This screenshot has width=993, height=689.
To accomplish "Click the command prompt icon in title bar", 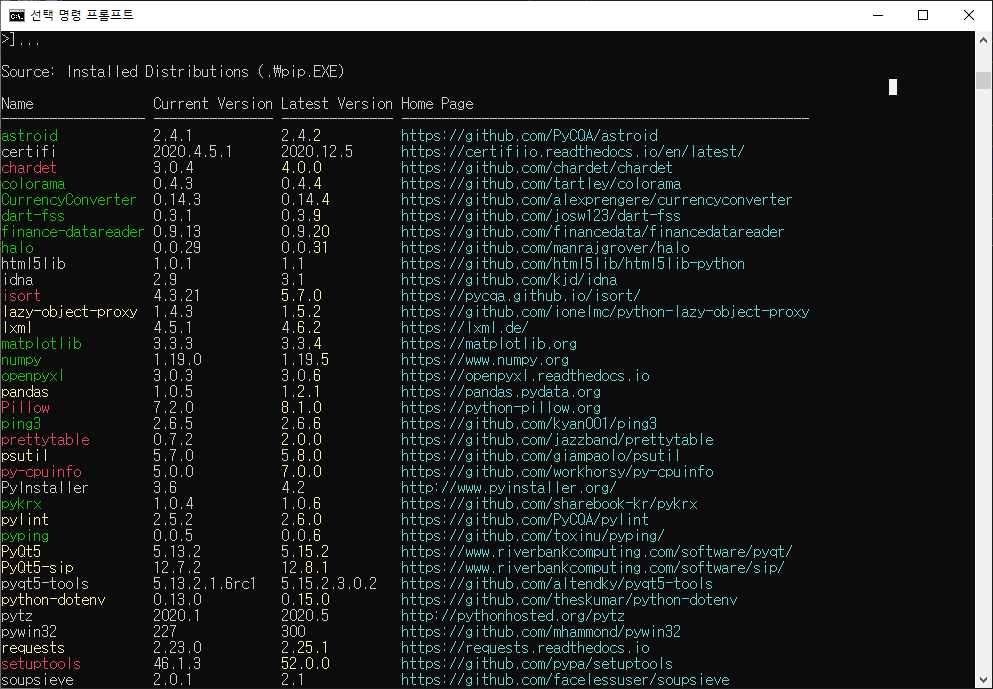I will (x=16, y=15).
